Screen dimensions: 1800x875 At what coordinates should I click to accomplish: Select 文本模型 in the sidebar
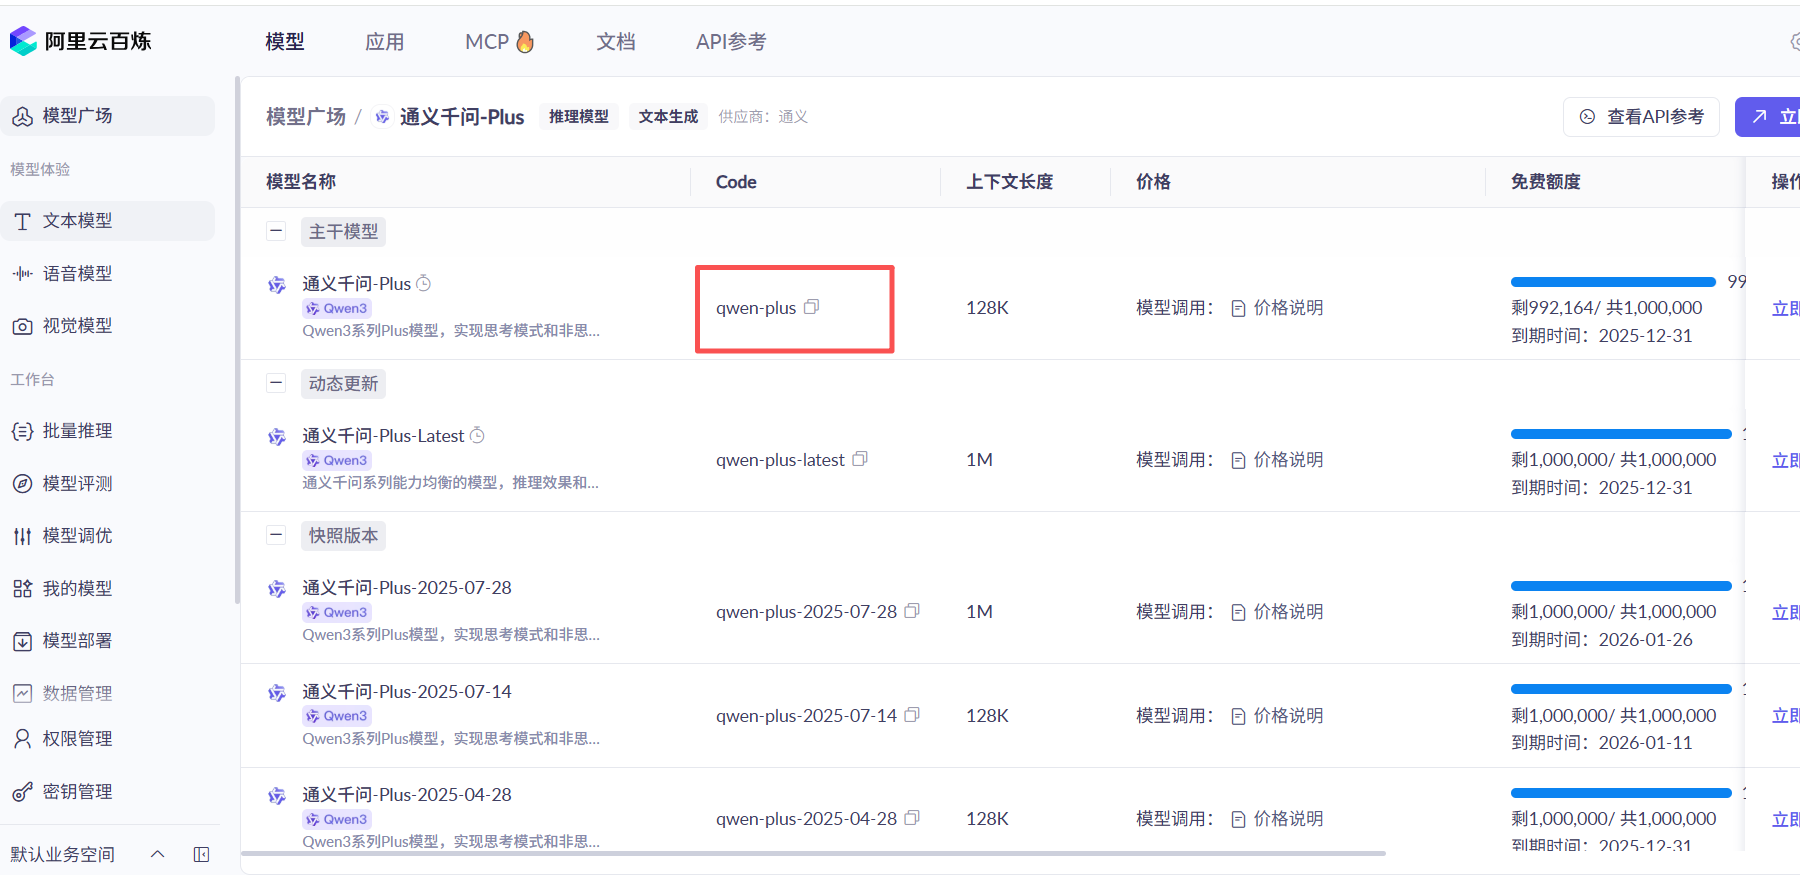[x=108, y=221]
